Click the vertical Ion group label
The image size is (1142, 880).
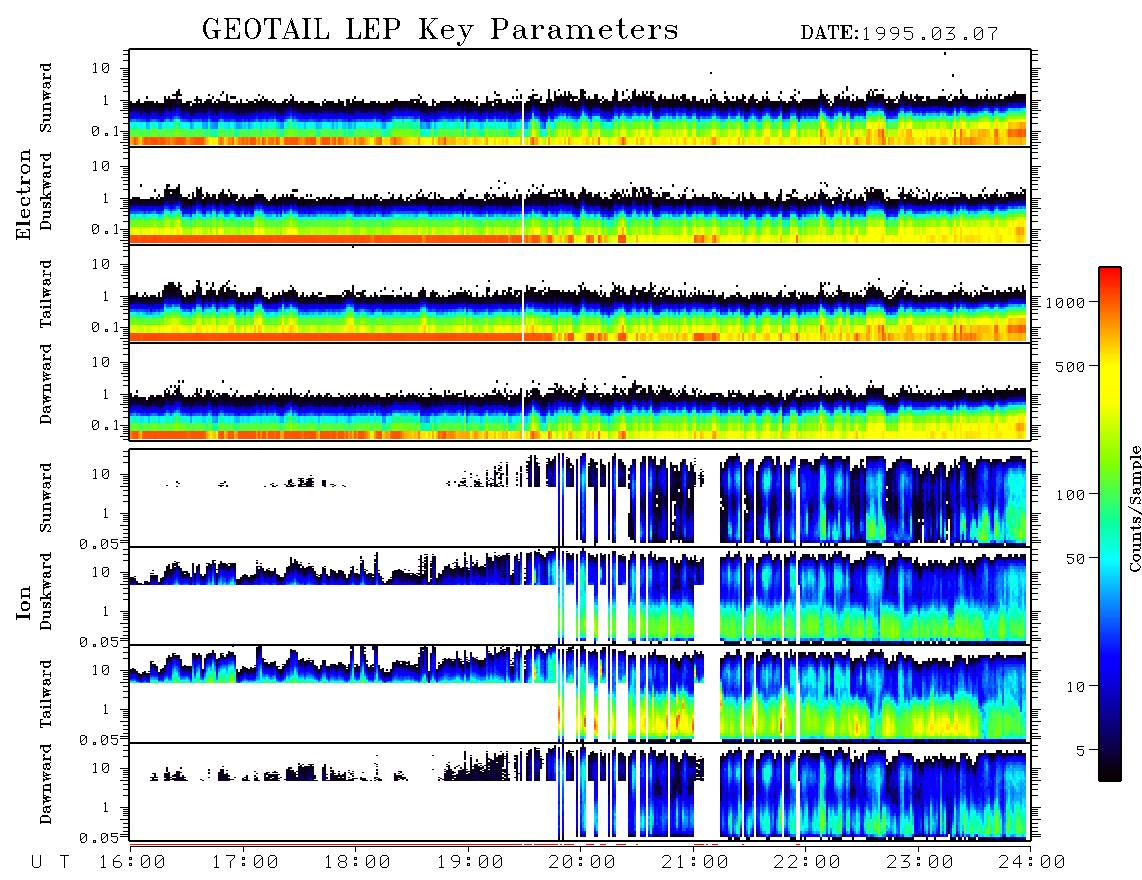click(23, 602)
